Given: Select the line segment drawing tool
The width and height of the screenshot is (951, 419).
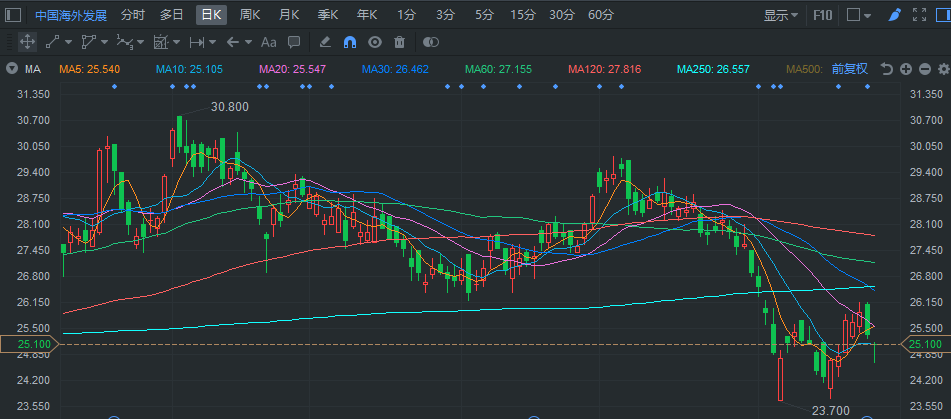Looking at the screenshot, I should pos(53,42).
